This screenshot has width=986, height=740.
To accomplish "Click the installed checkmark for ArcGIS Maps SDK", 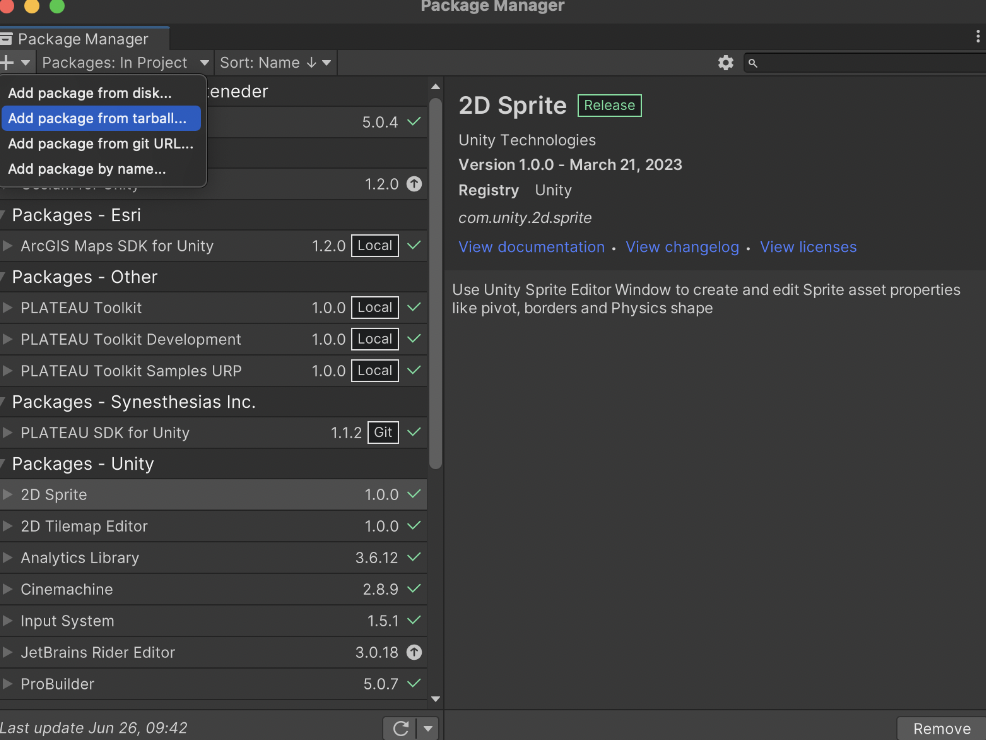I will (414, 245).
